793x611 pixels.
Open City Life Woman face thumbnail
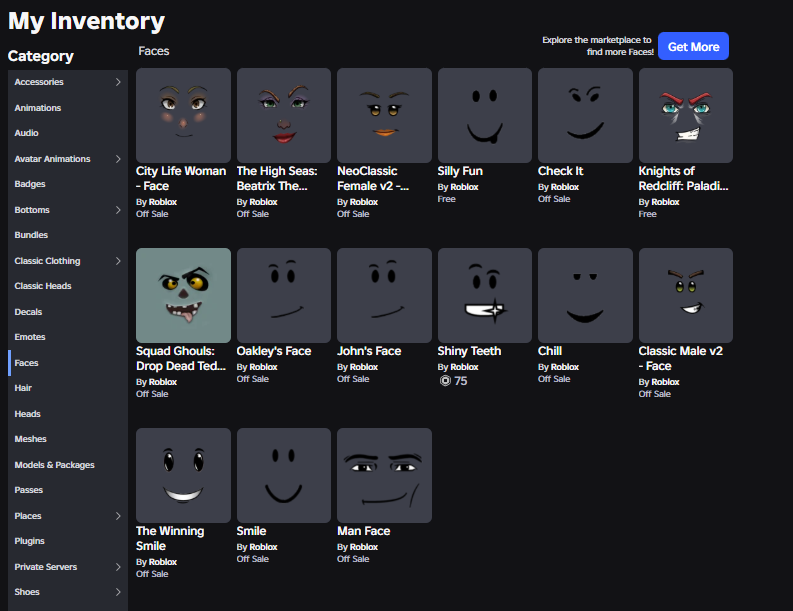click(183, 115)
